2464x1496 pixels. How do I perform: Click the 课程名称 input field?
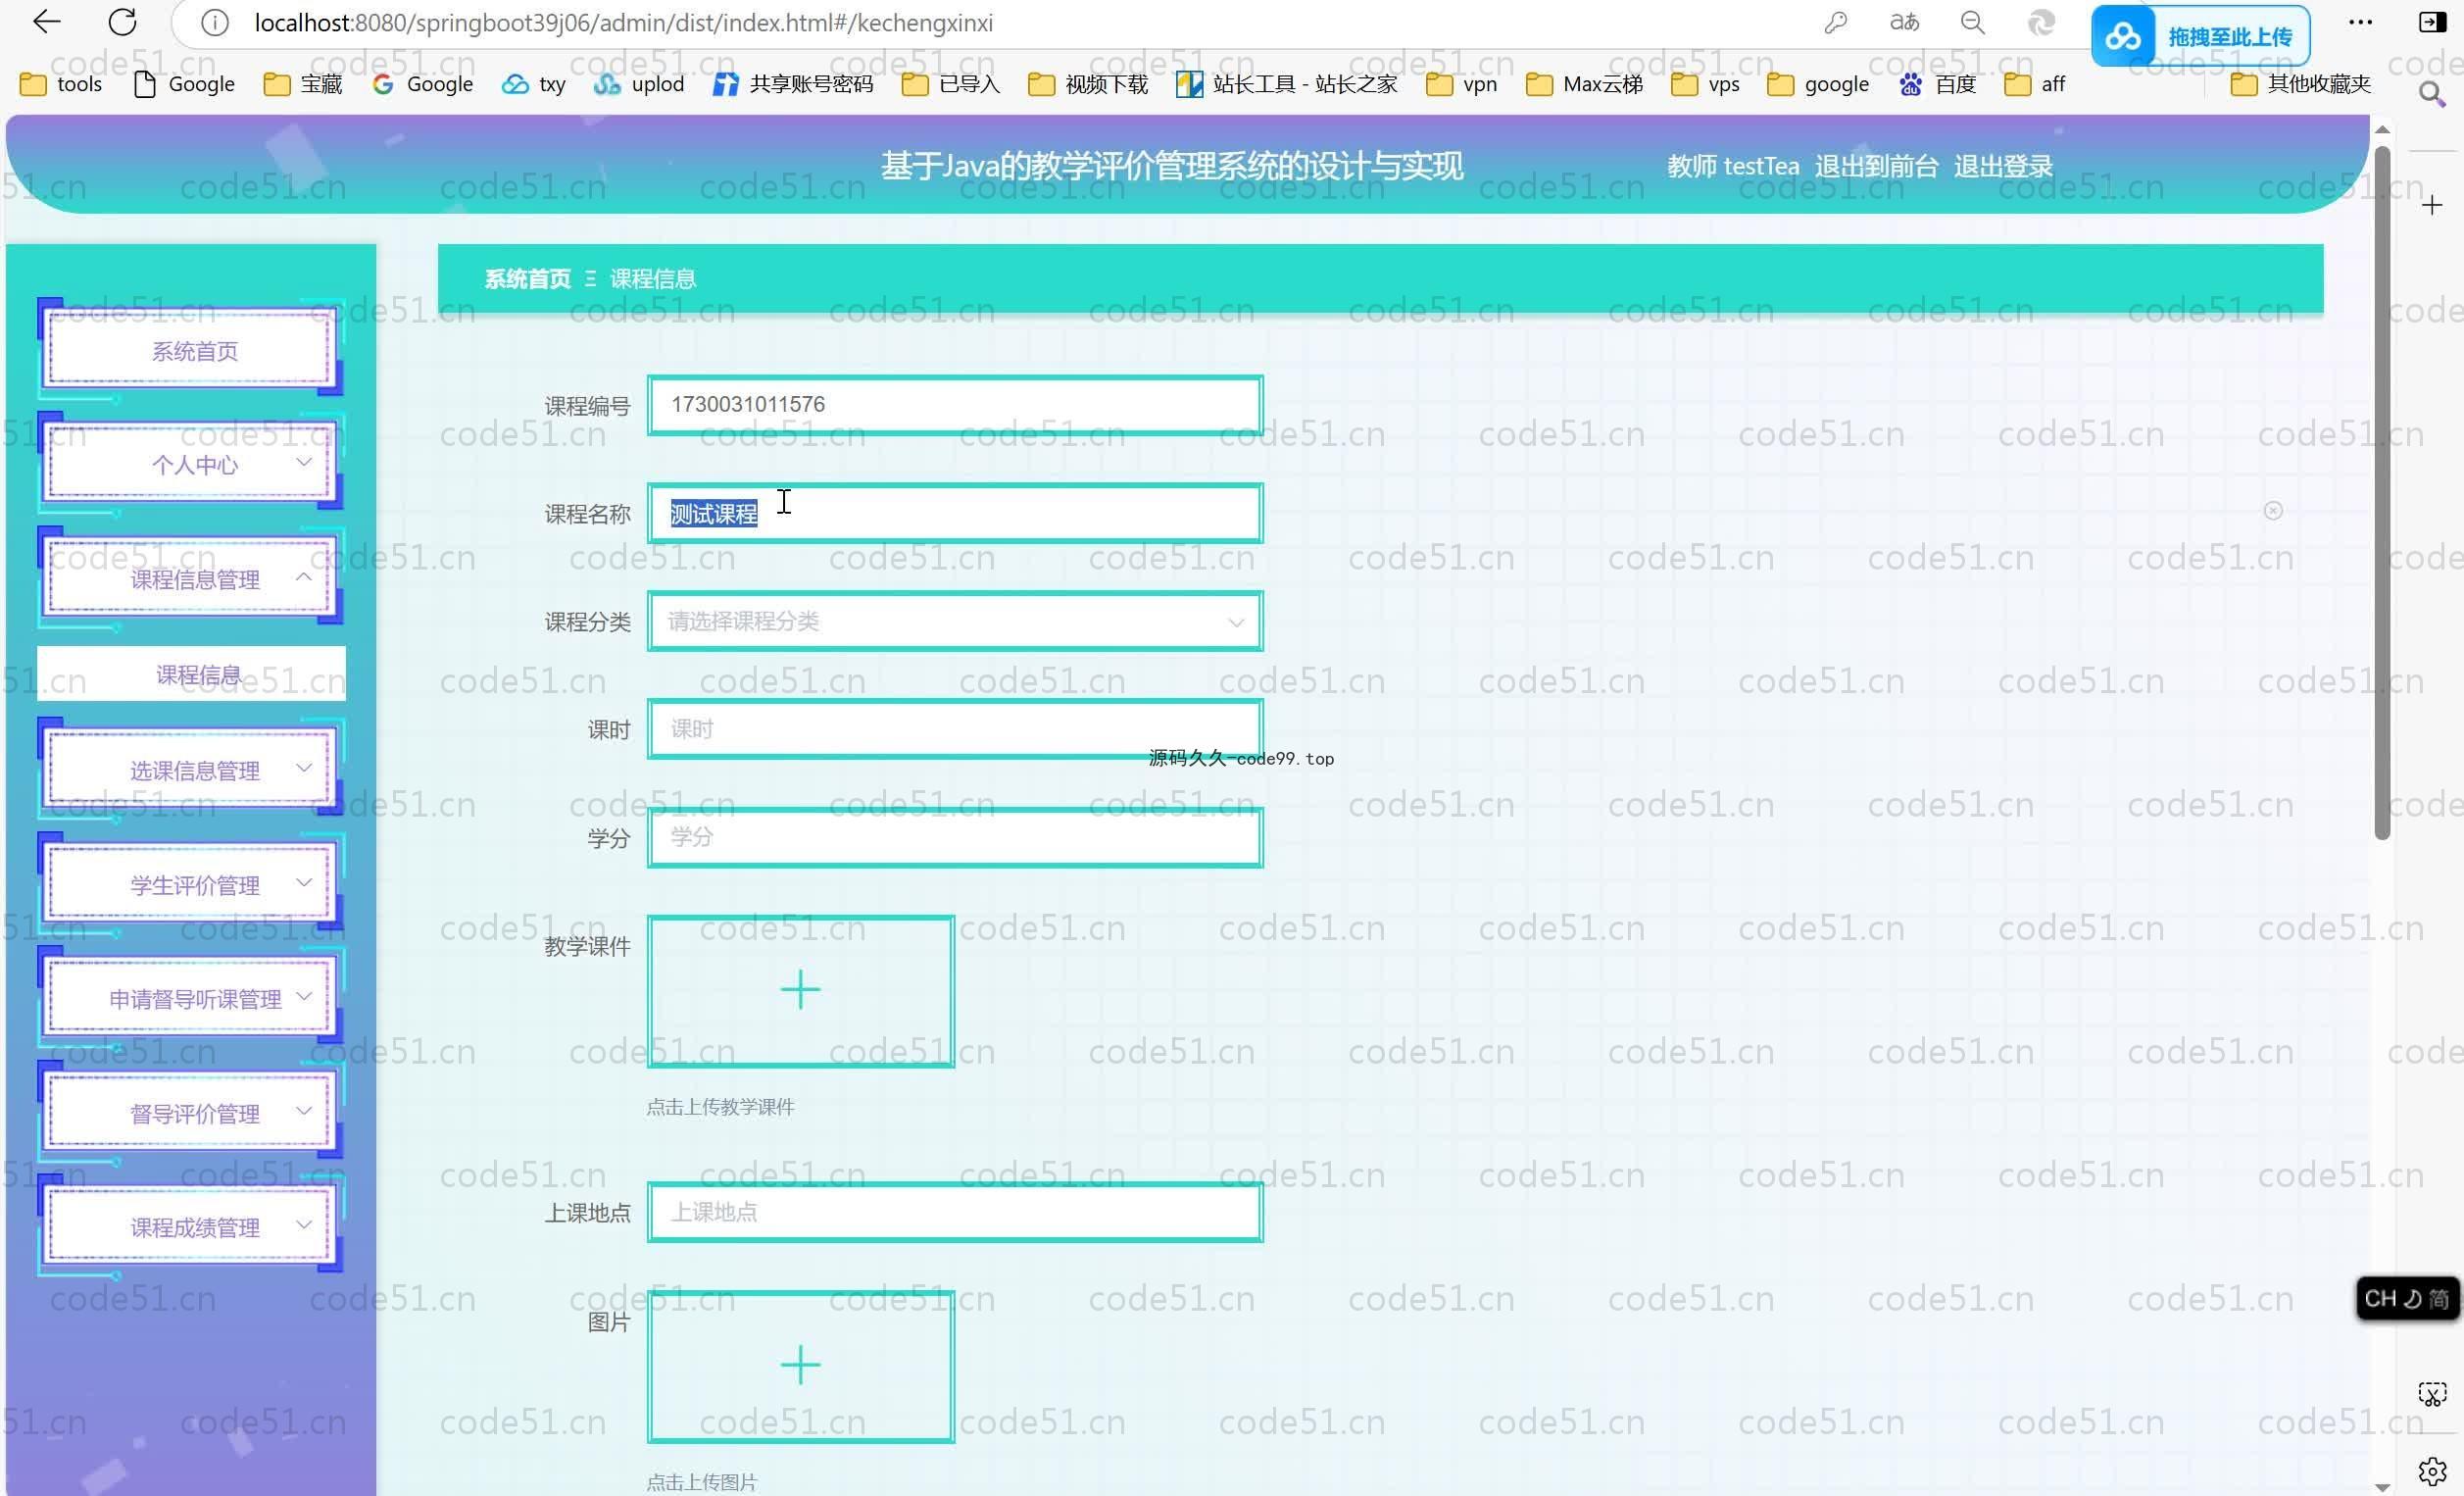(955, 513)
